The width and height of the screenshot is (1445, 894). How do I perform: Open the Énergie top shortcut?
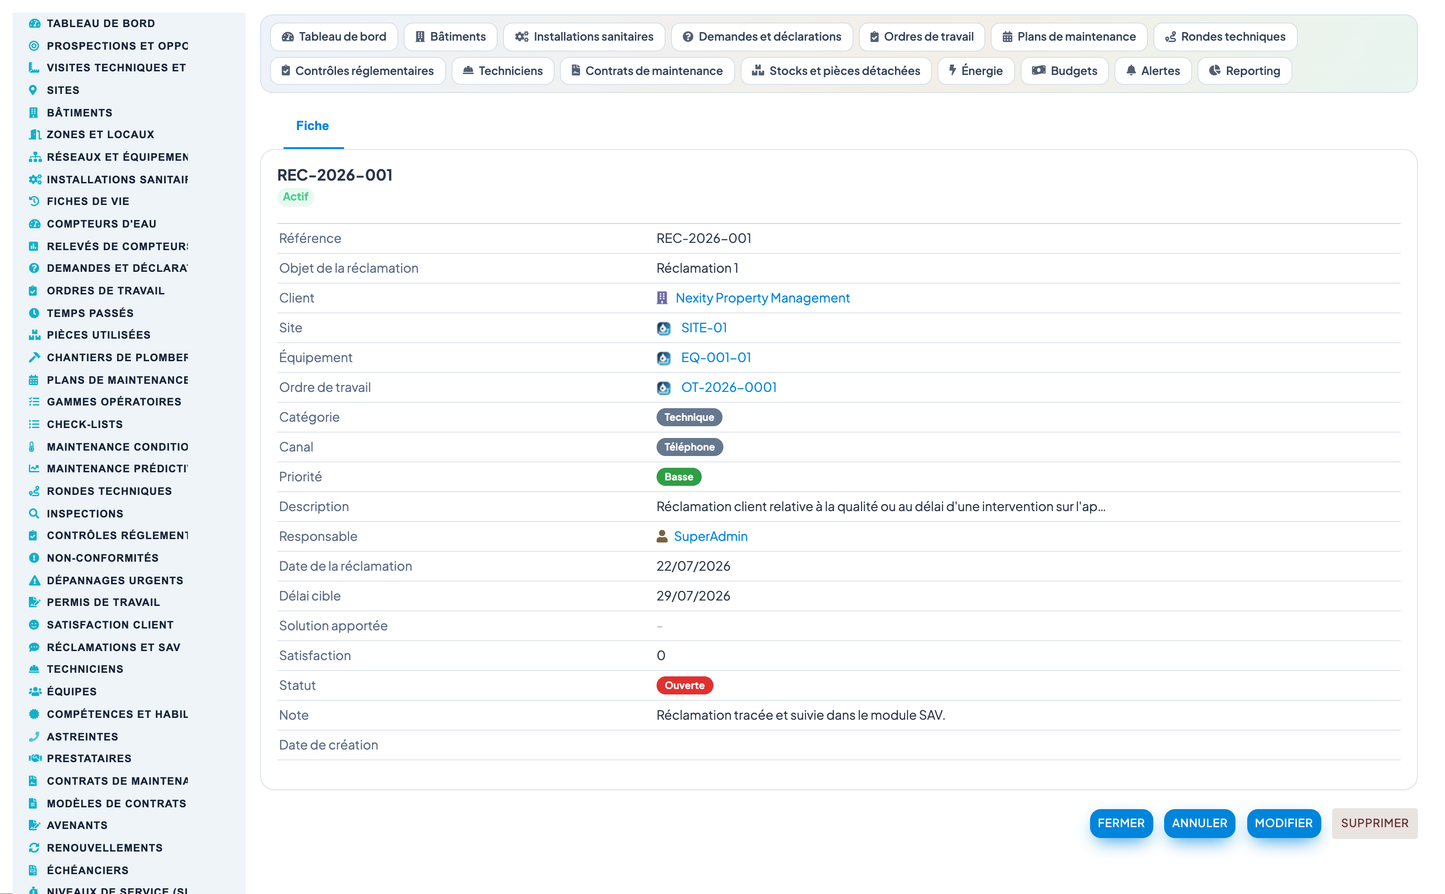click(x=976, y=71)
